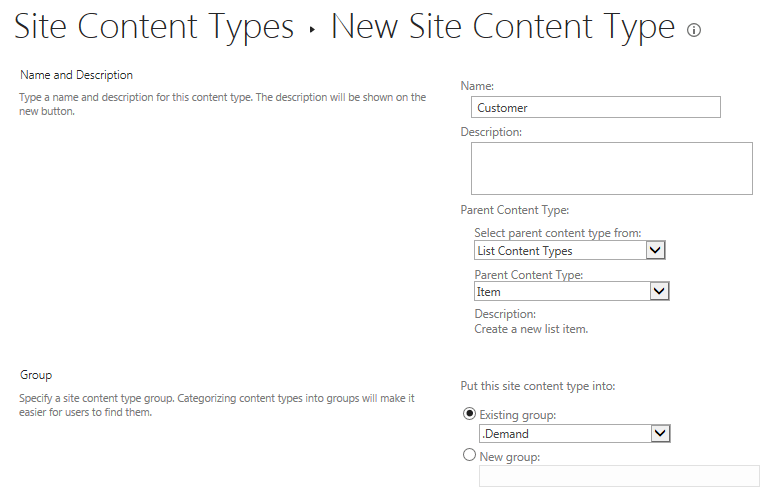Image resolution: width=776 pixels, height=496 pixels.
Task: Click the New Site Content Type heading
Action: click(x=502, y=27)
